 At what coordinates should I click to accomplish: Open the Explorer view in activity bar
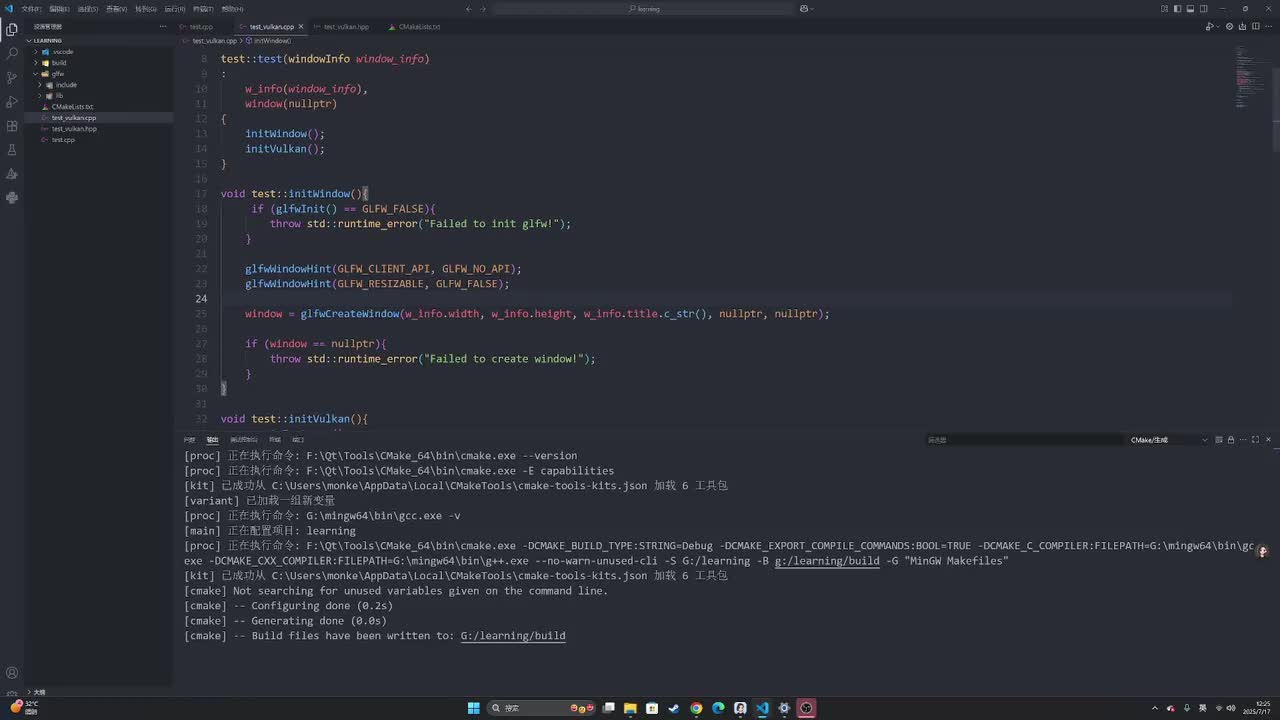pyautogui.click(x=12, y=29)
